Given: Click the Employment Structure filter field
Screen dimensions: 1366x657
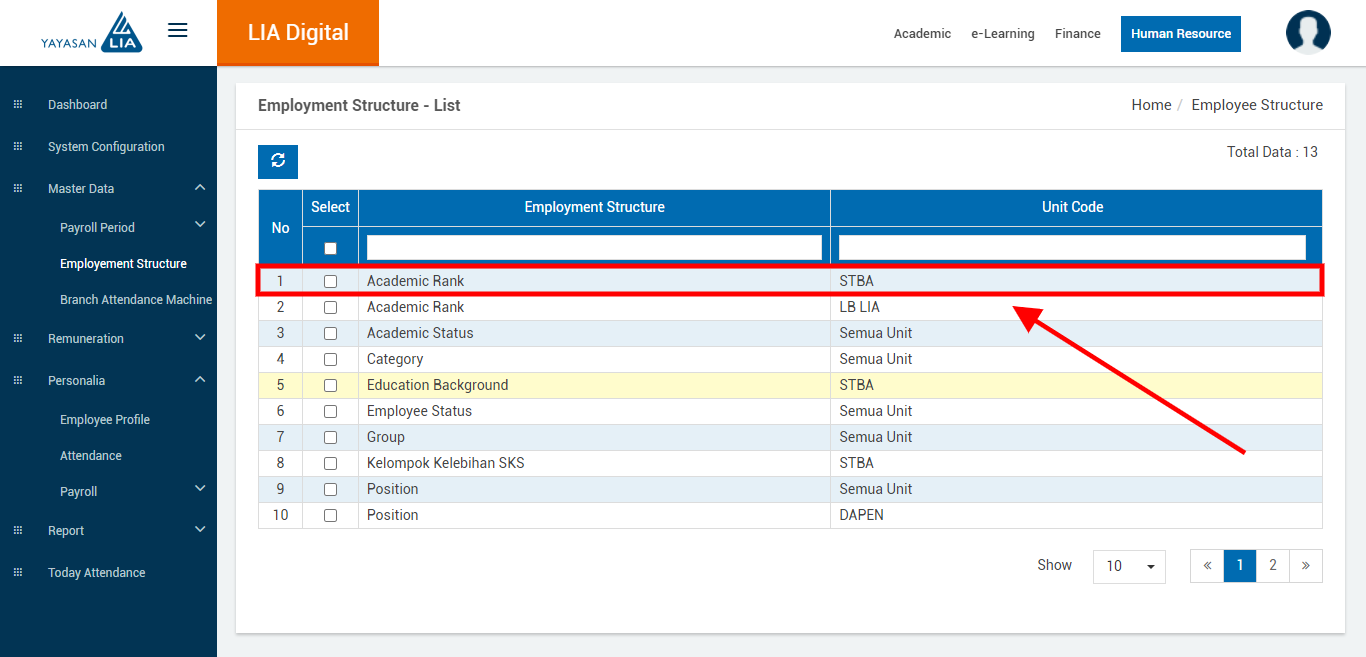Looking at the screenshot, I should (594, 247).
